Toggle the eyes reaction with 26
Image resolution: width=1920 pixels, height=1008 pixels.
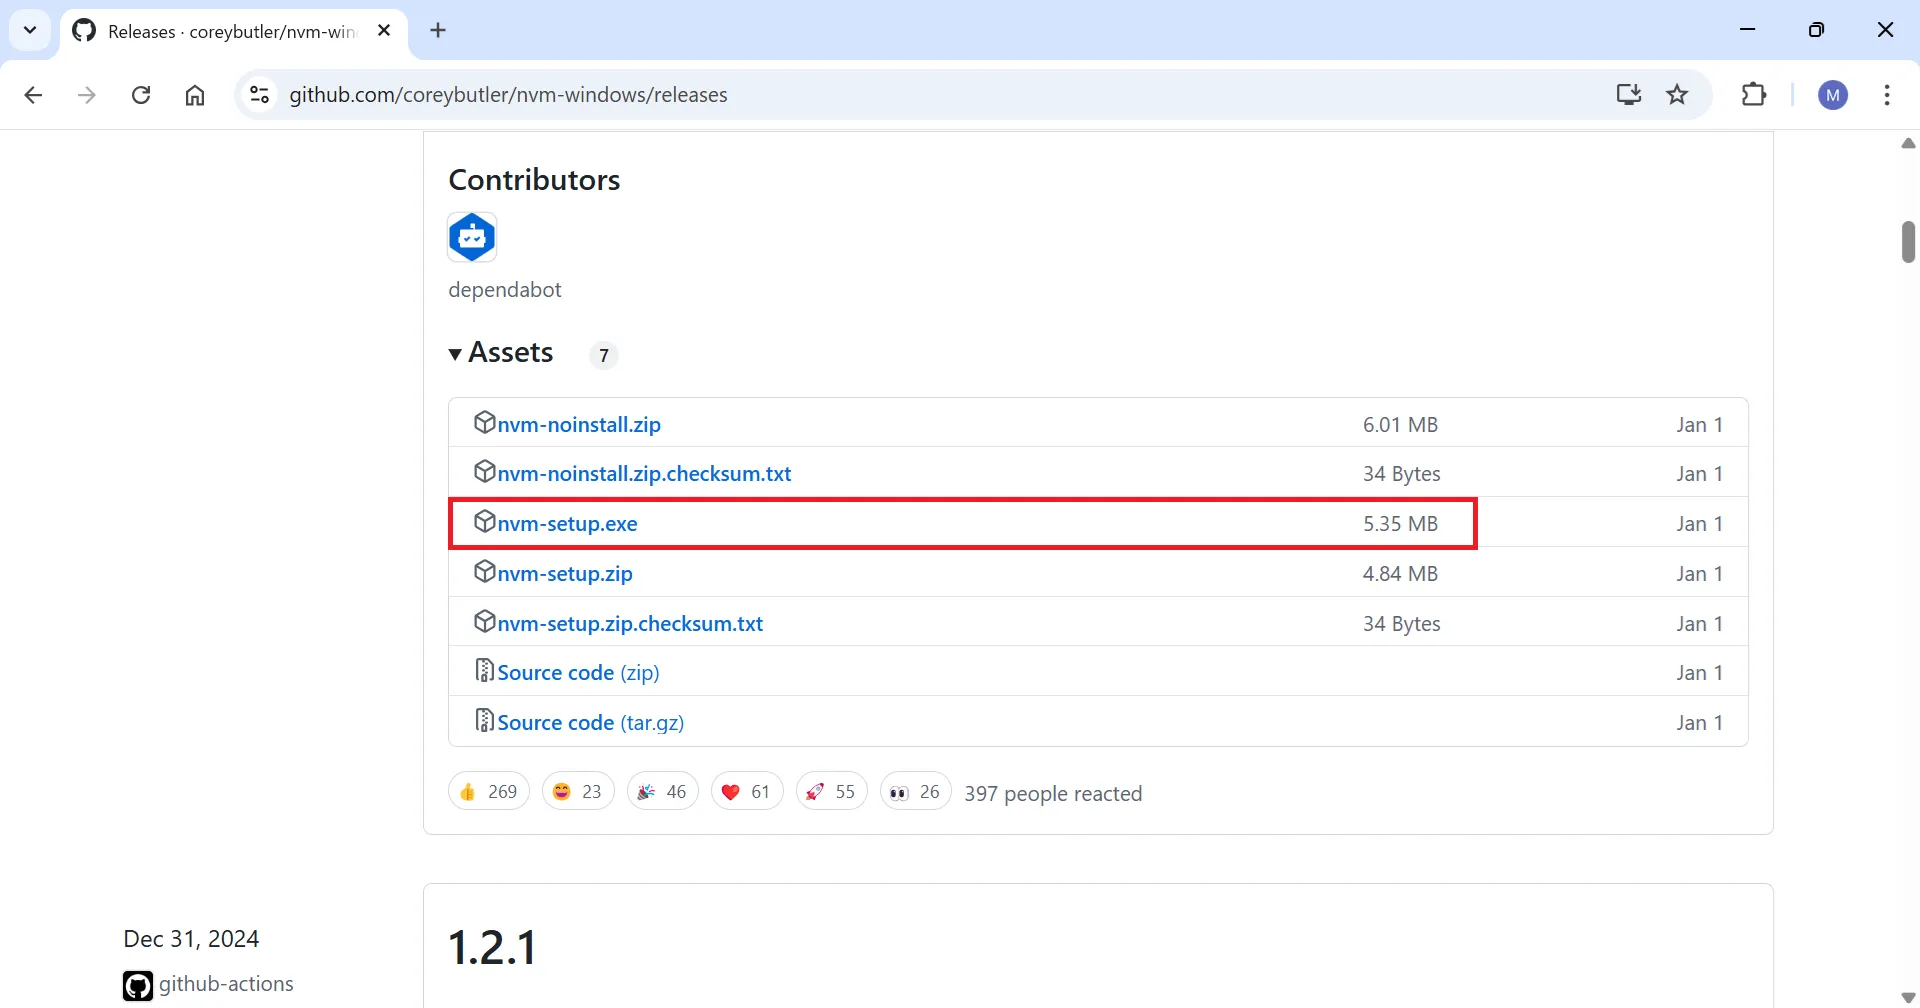coord(916,792)
